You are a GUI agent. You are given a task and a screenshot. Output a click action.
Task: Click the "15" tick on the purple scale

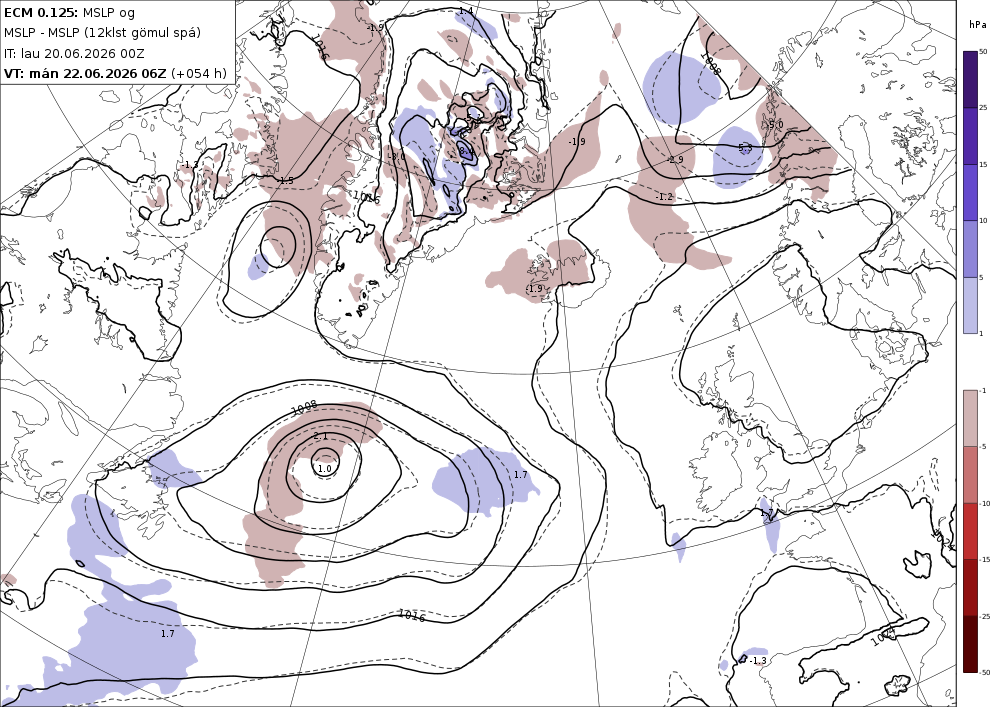tap(983, 164)
